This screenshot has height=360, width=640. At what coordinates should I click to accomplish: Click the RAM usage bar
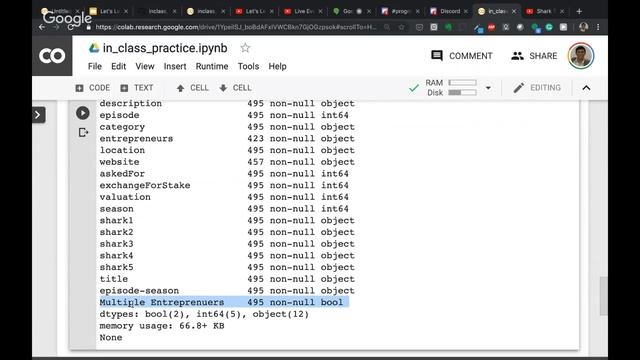[462, 82]
